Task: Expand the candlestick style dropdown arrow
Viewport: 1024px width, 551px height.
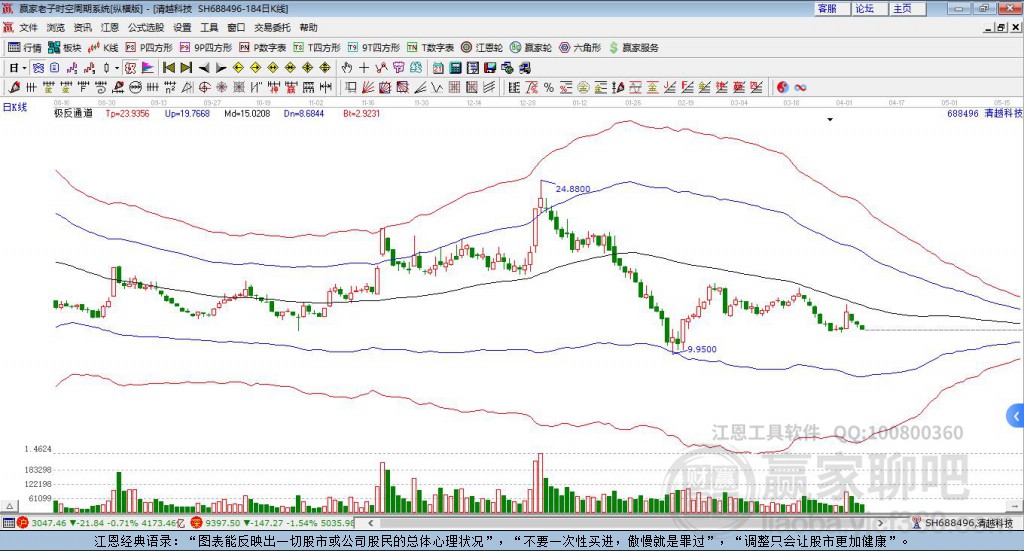Action: 117,68
